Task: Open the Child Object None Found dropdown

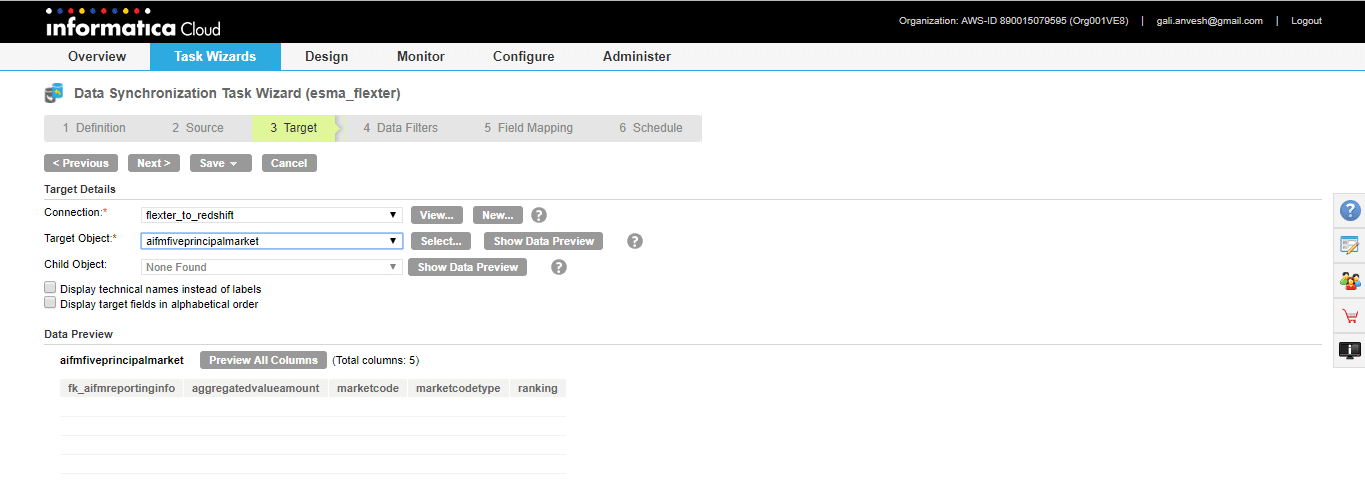Action: [x=272, y=267]
